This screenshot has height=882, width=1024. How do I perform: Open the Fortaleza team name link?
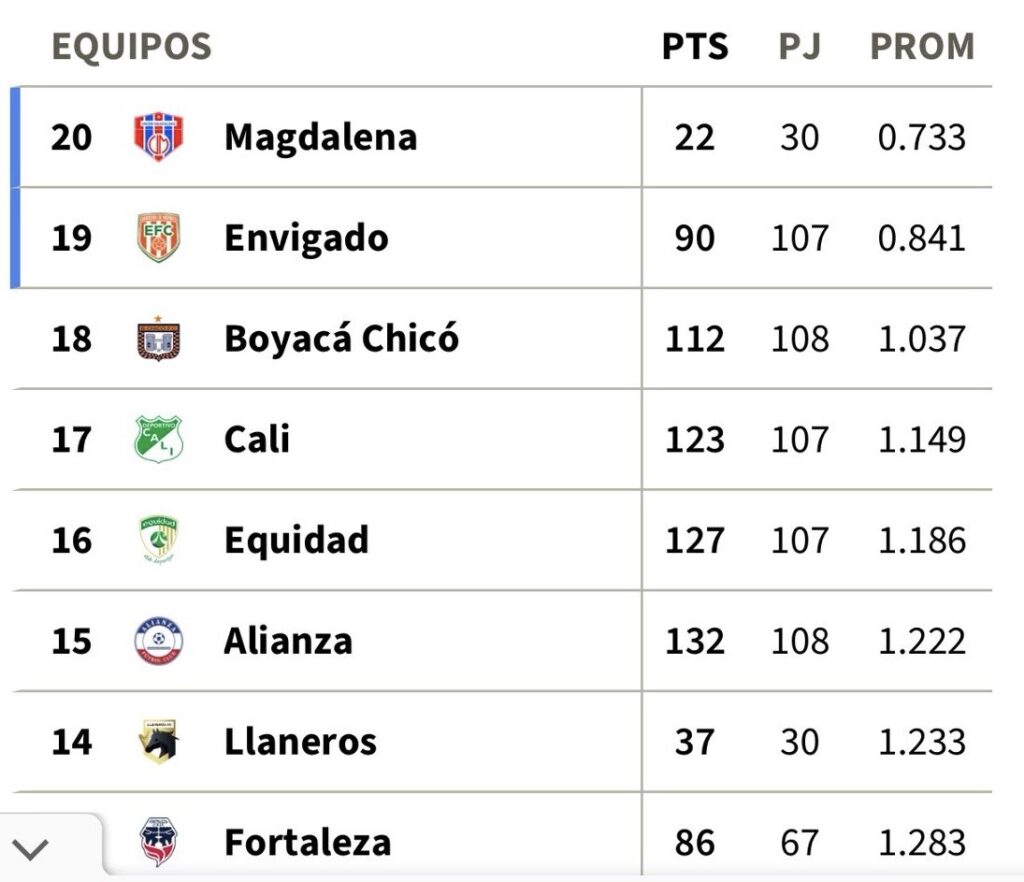coord(307,842)
